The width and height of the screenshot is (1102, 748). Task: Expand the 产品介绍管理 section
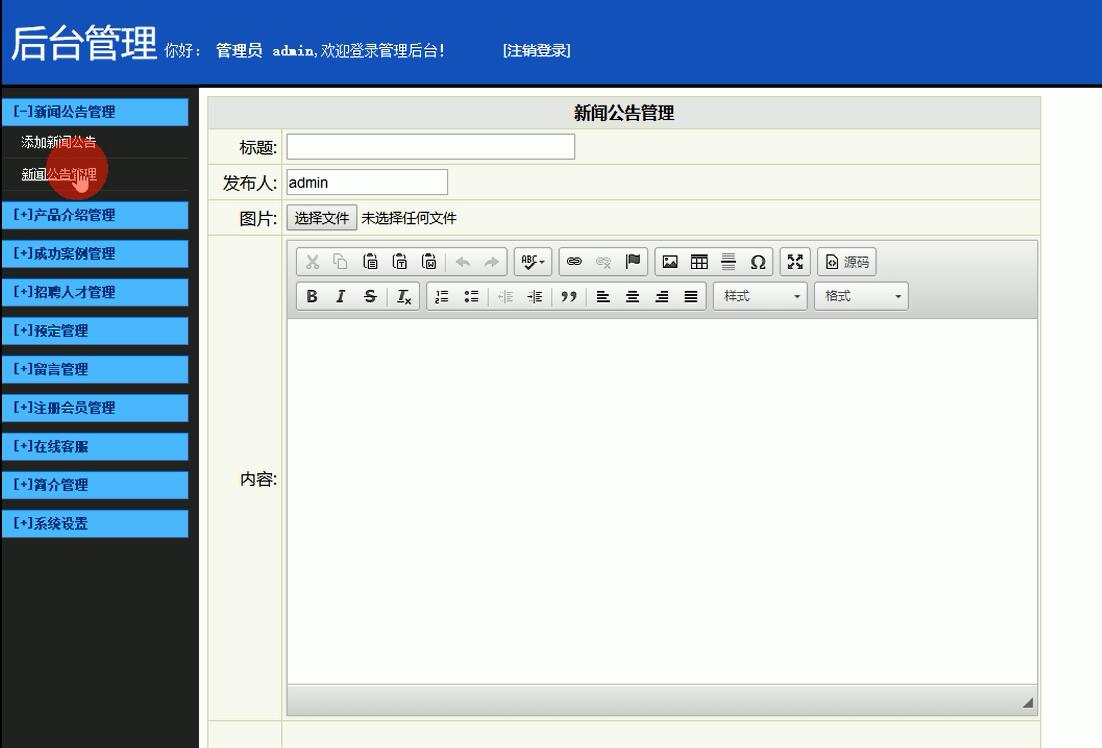coord(95,215)
